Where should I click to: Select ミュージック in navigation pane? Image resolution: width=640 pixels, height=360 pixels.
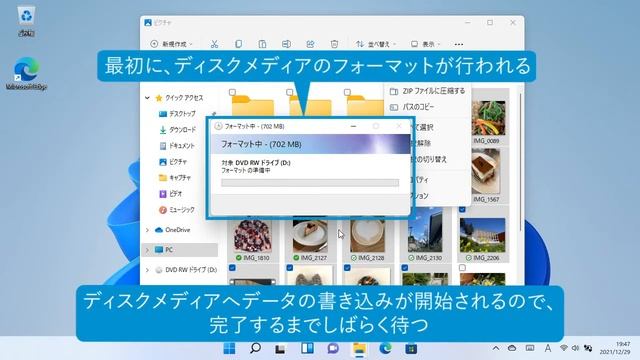176,210
